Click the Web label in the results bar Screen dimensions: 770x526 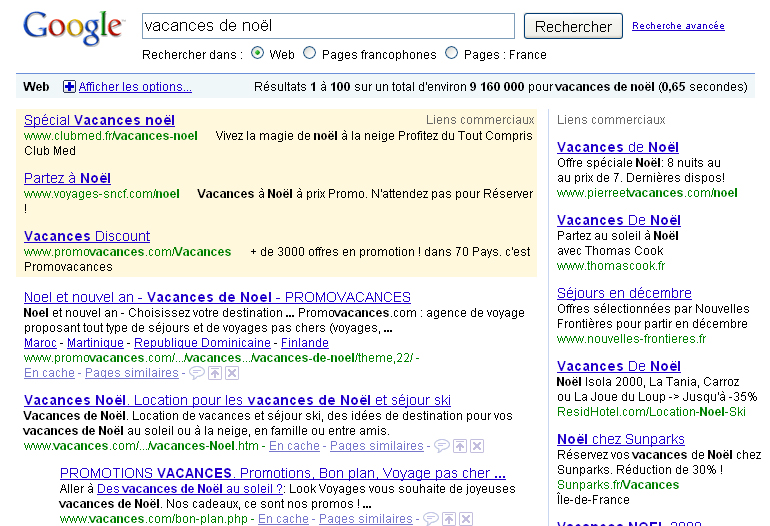point(36,87)
